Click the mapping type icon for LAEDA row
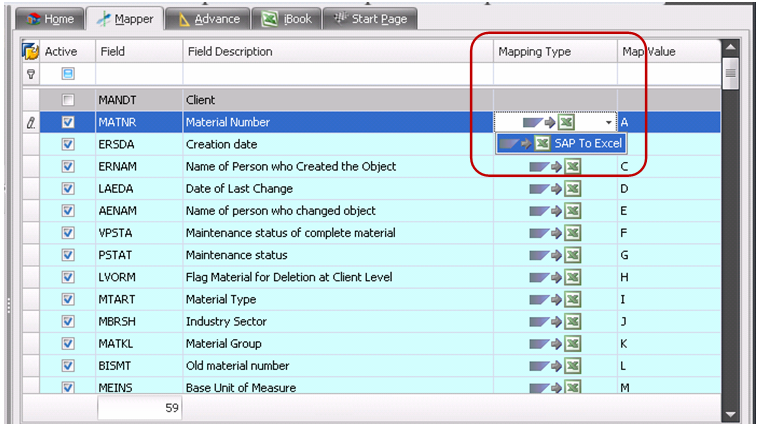Viewport: 759px width, 428px height. (x=555, y=188)
